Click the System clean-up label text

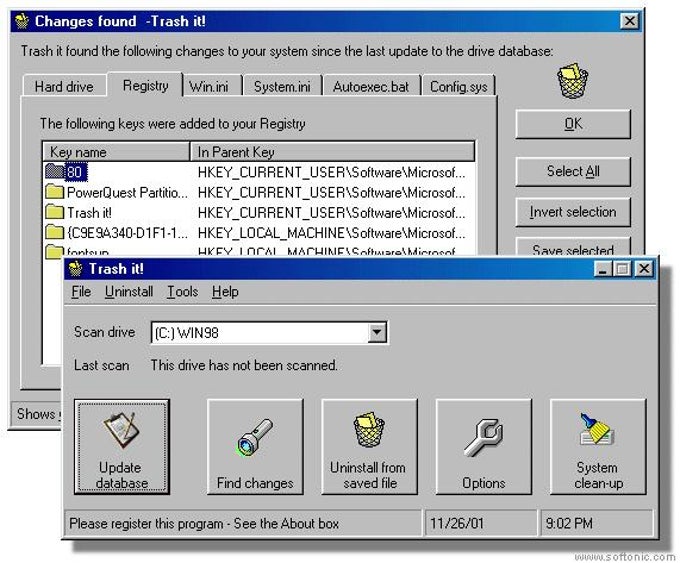click(598, 475)
